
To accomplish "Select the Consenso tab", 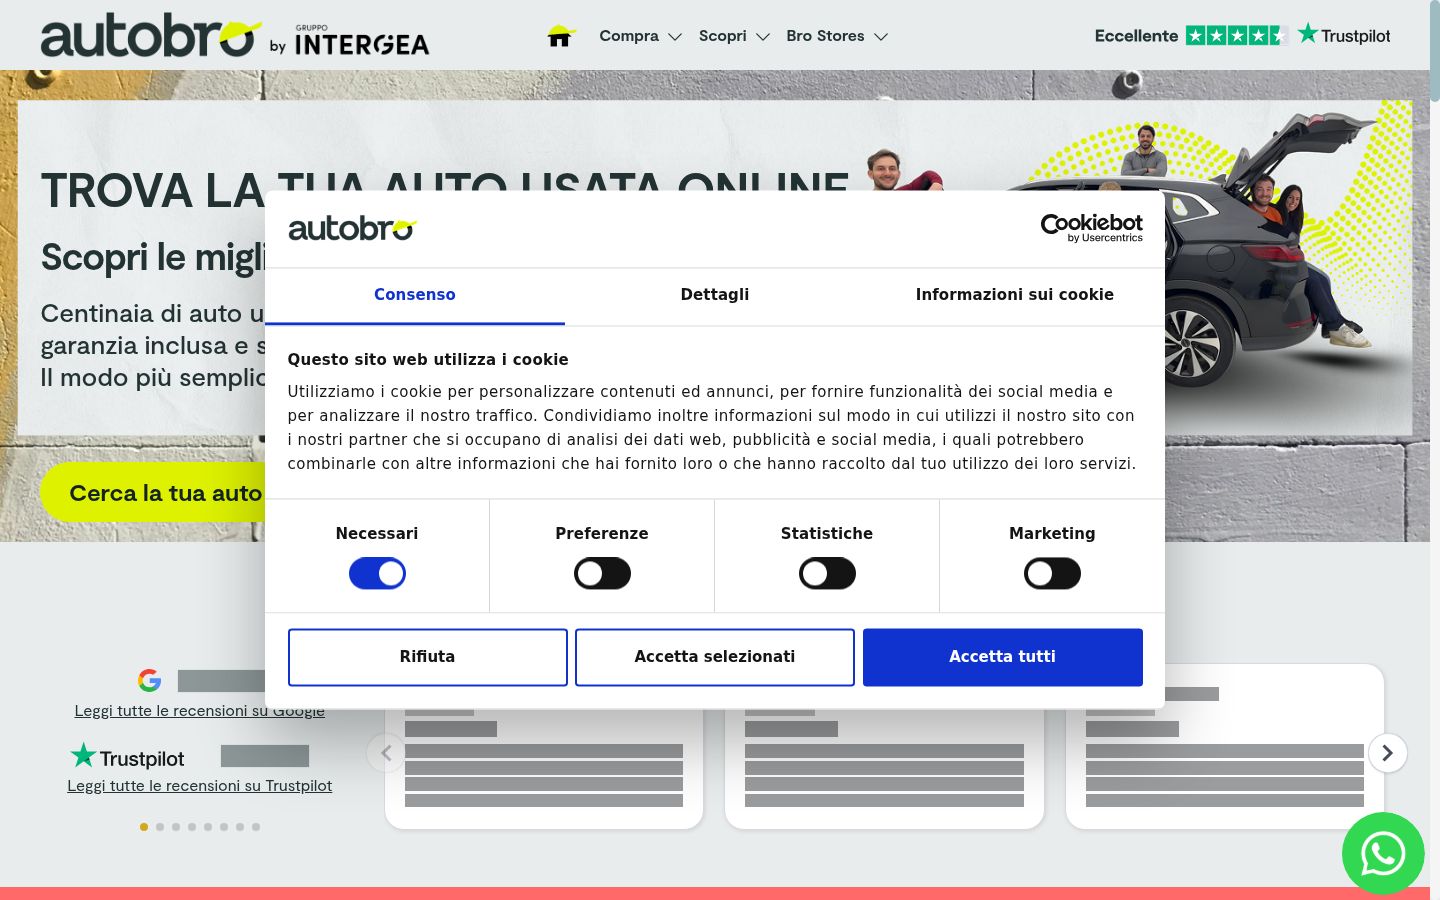I will coord(415,295).
